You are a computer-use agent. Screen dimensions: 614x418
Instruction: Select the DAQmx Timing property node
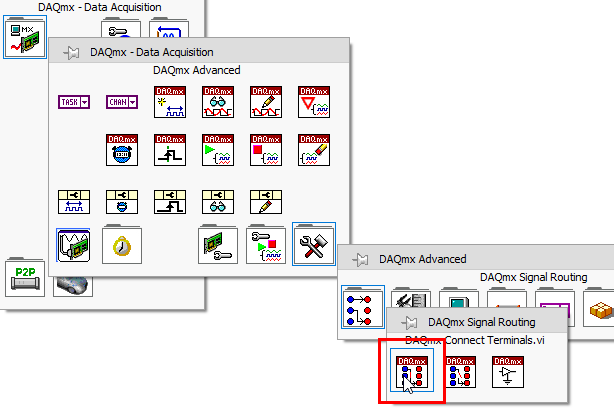tap(122, 202)
